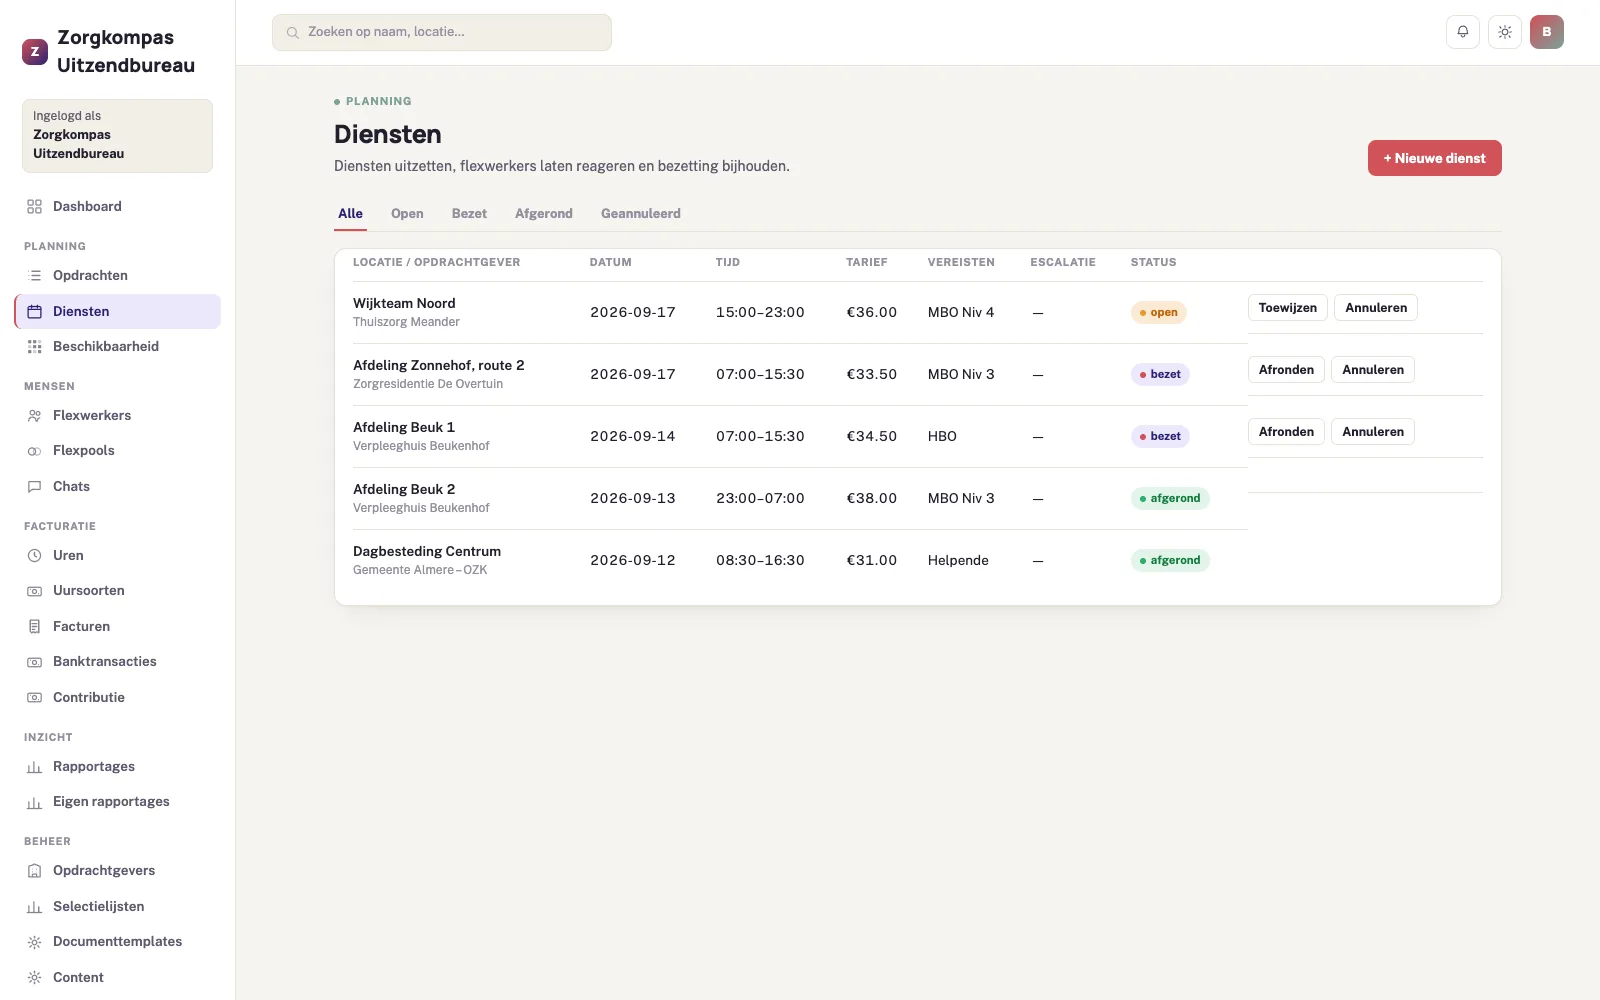Click the open status badge

[x=1159, y=312]
